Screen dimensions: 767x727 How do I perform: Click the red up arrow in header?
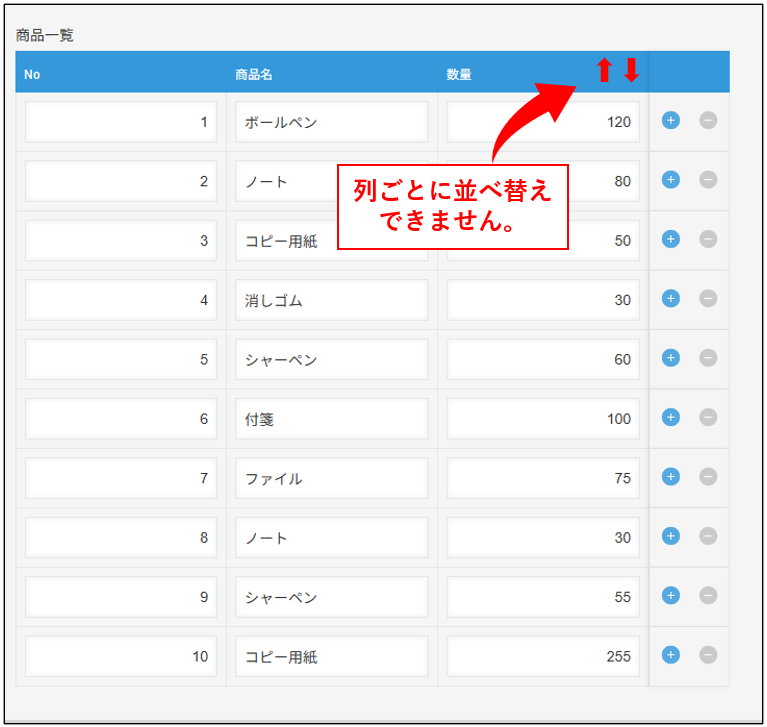(x=603, y=70)
